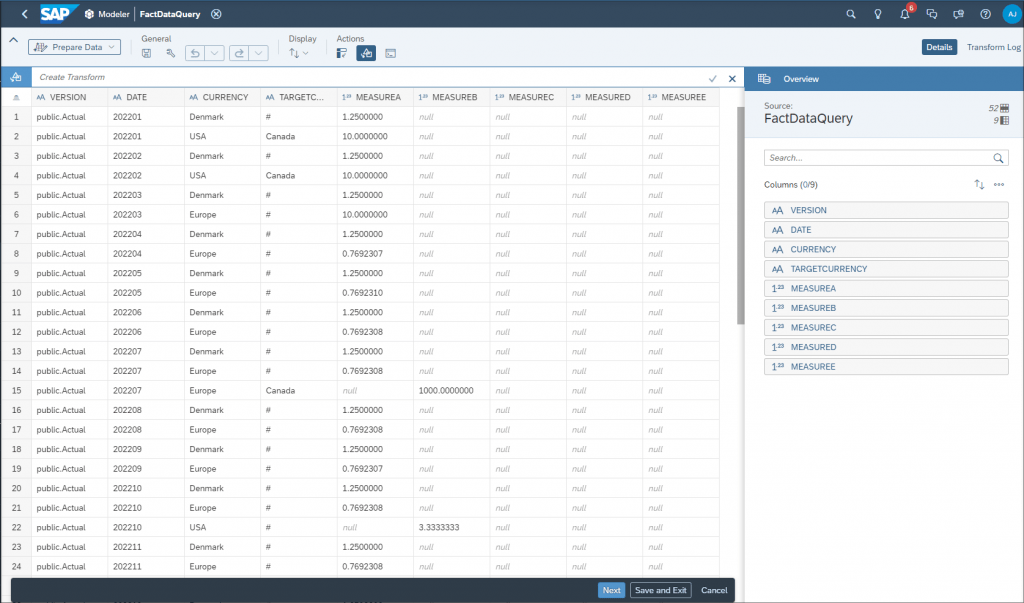This screenshot has width=1024, height=603.
Task: Click in the Create Transform input field
Action: point(369,77)
